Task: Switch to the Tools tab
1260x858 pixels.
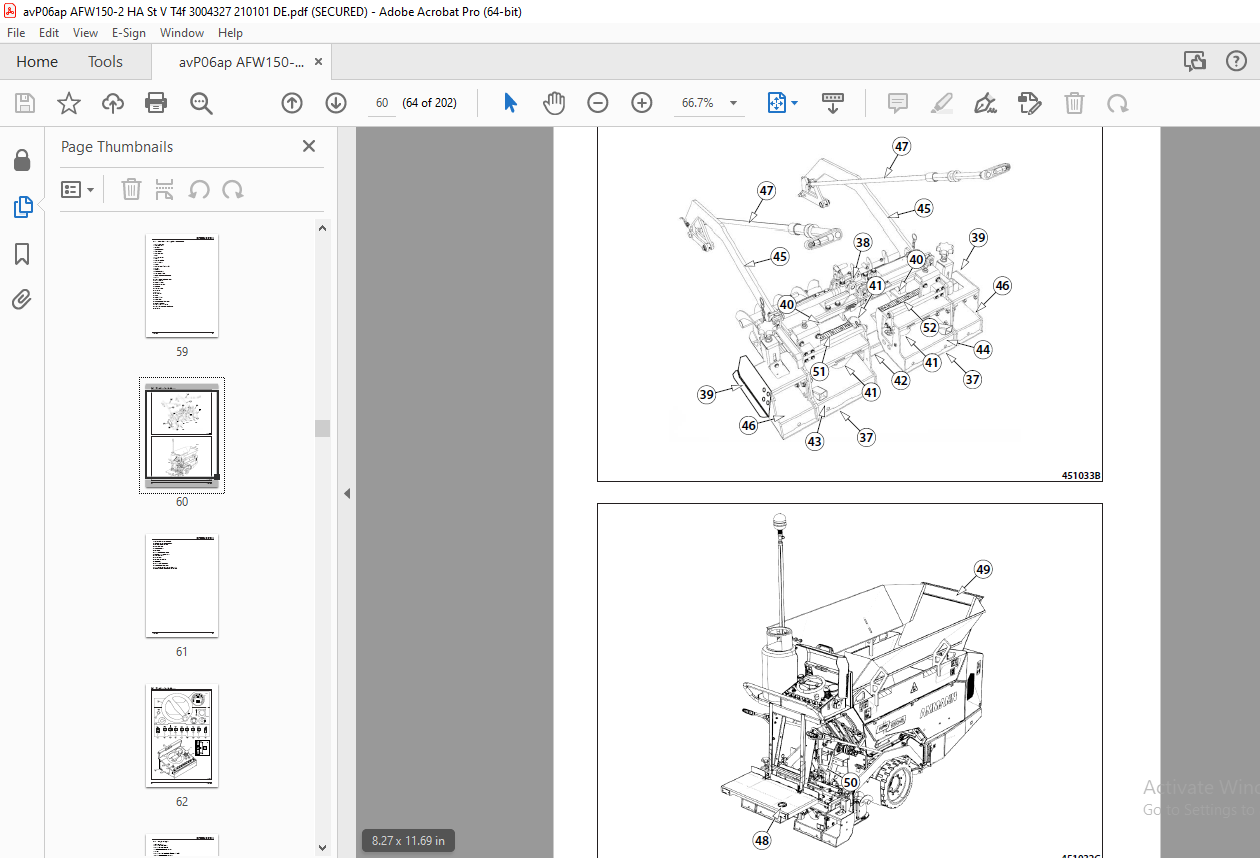Action: [105, 62]
